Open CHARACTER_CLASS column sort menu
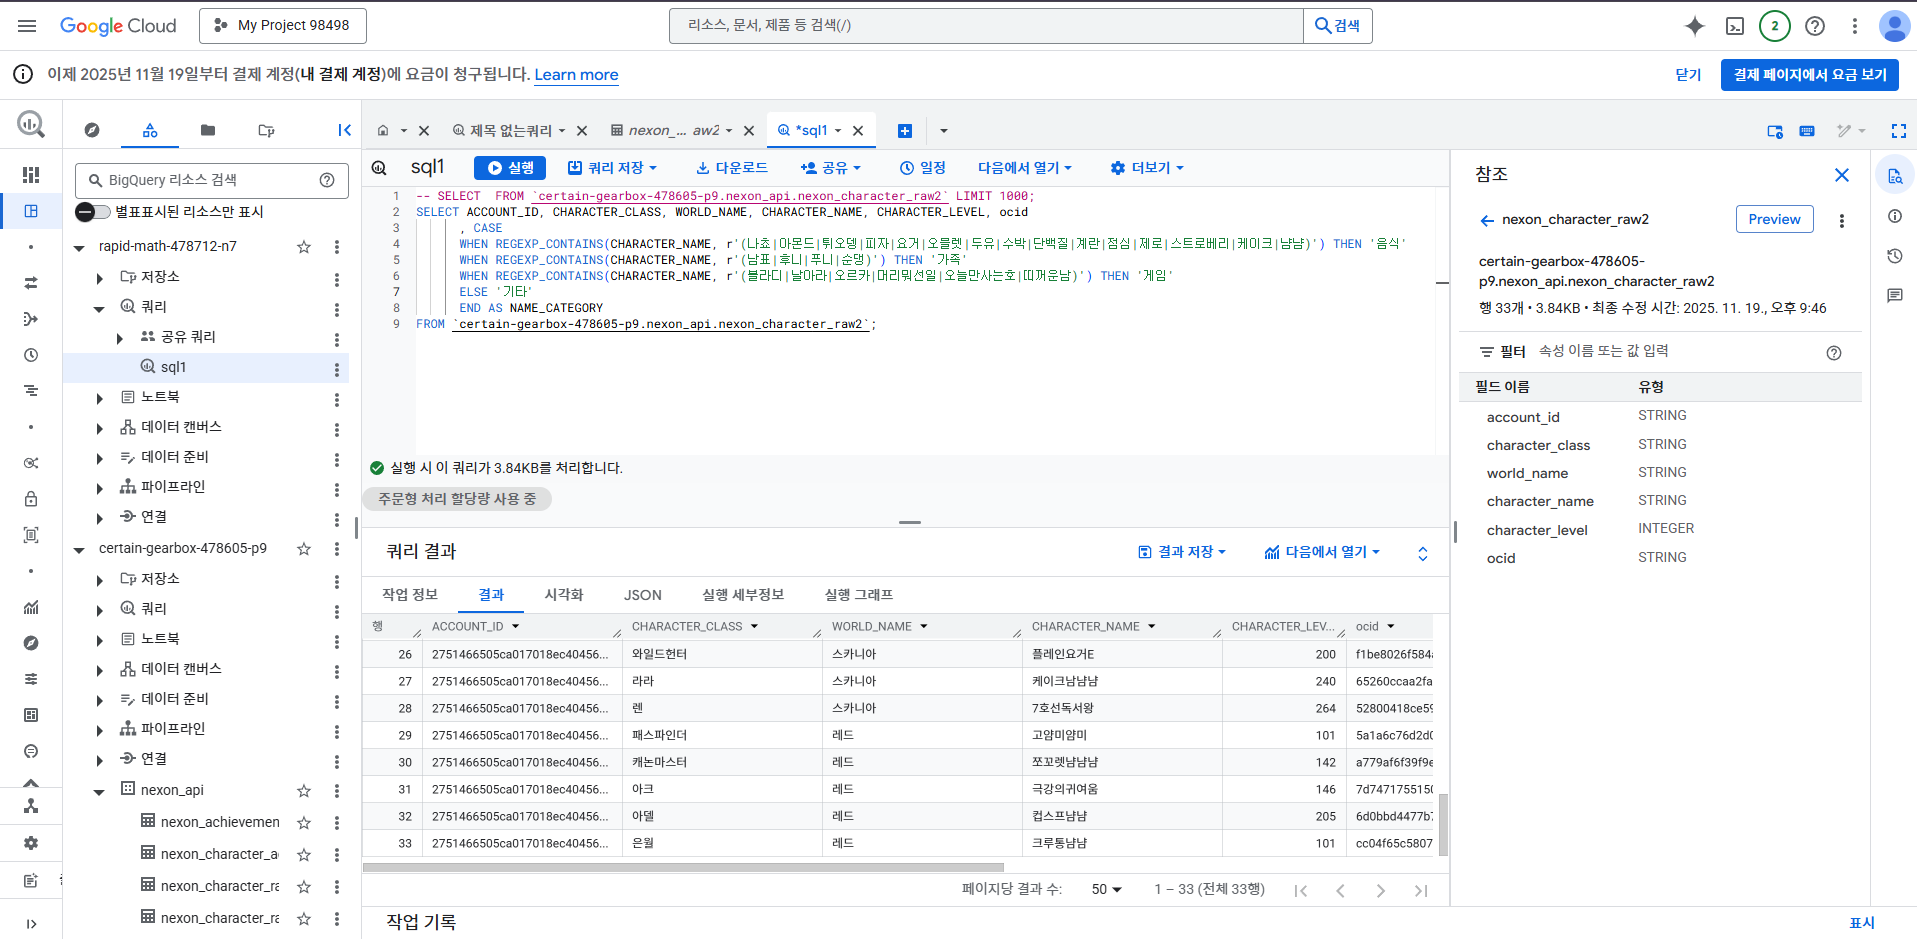The image size is (1917, 939). [755, 627]
